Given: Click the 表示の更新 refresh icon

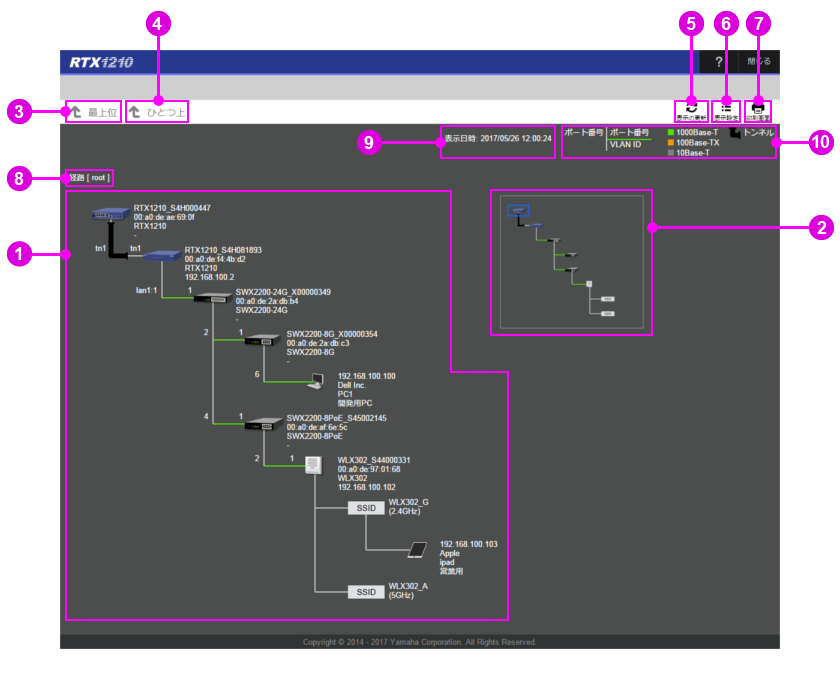Looking at the screenshot, I should click(x=691, y=111).
